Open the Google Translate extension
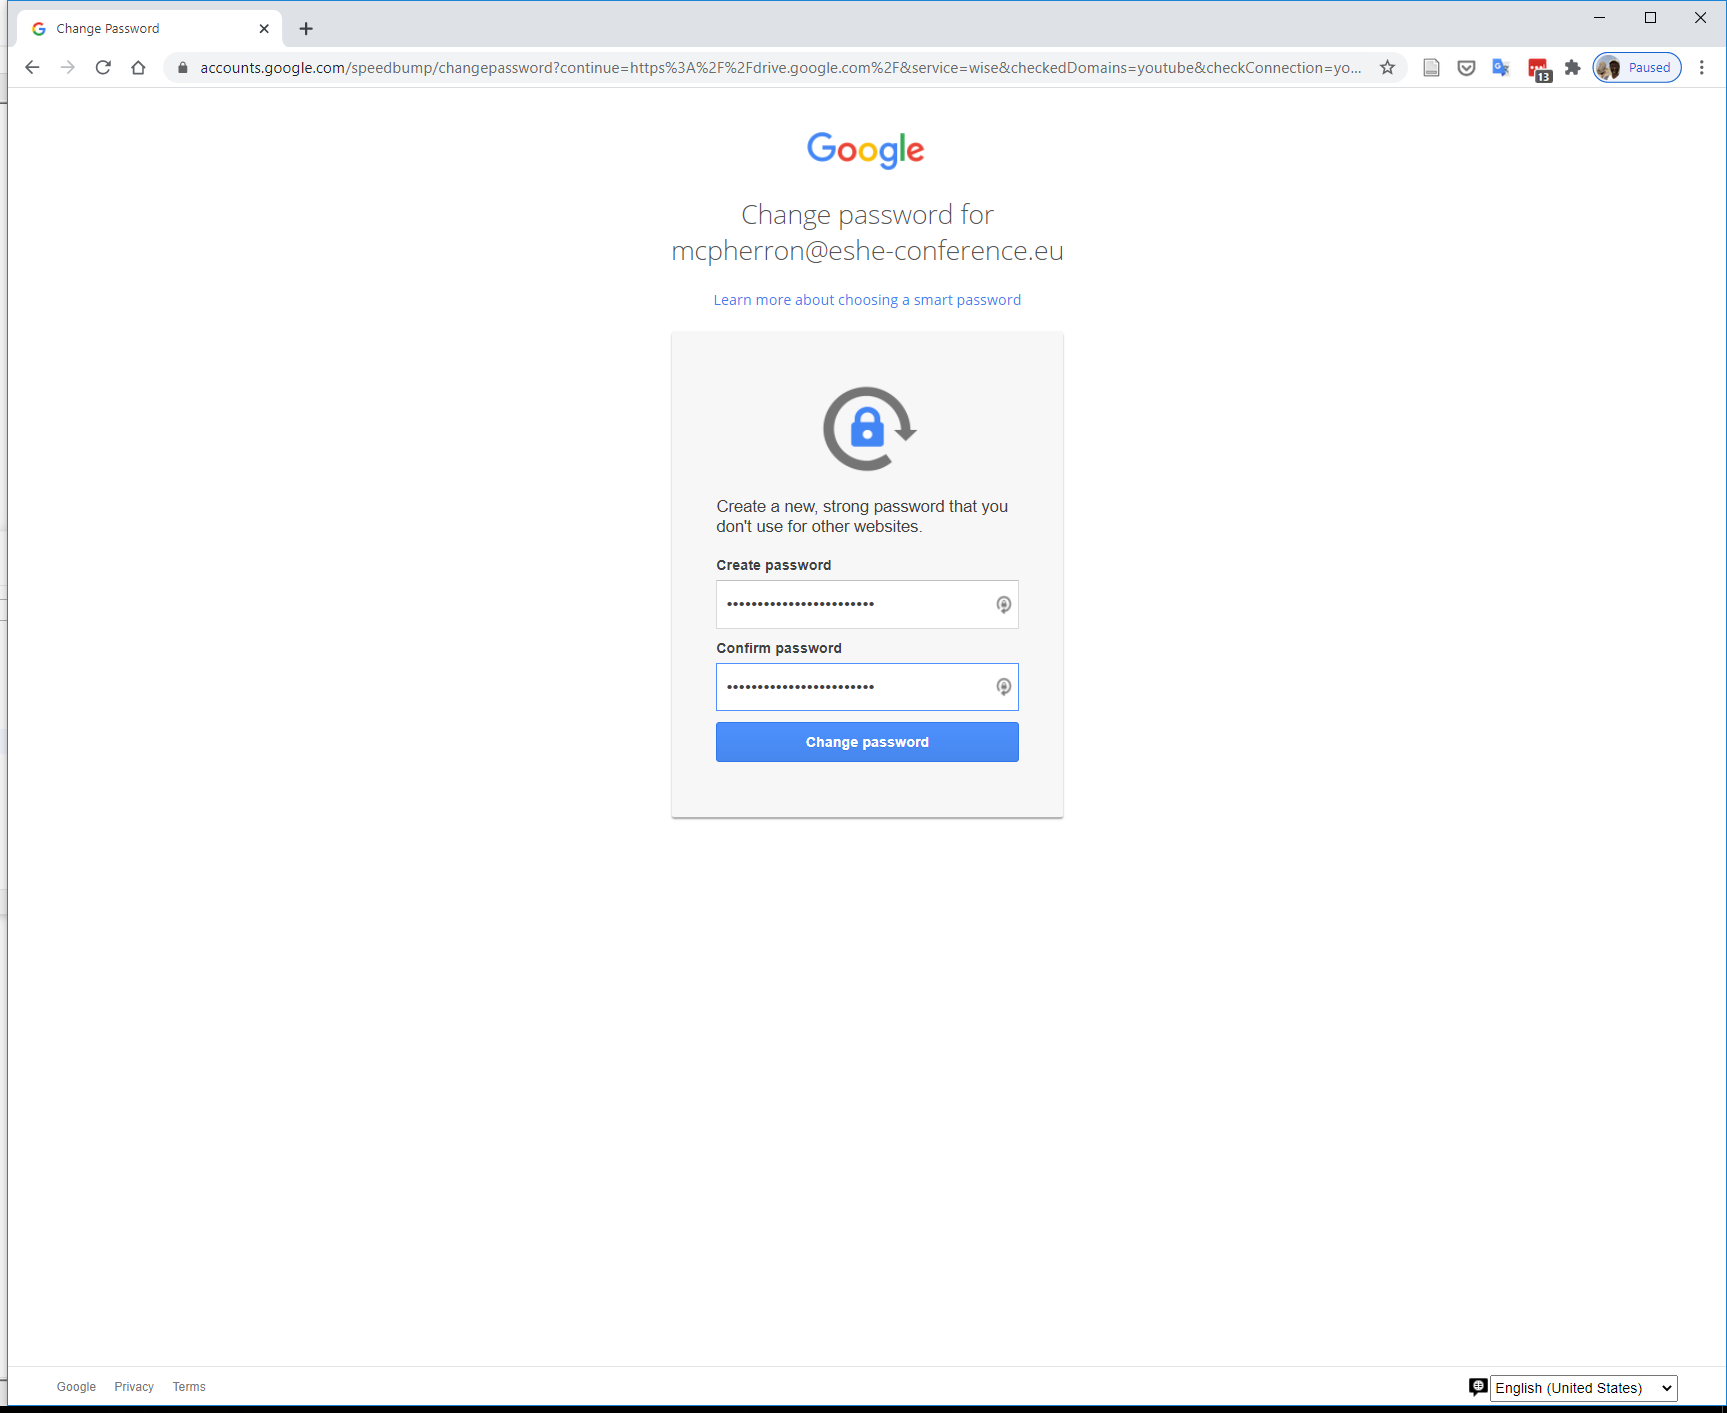The height and width of the screenshot is (1413, 1727). (1501, 68)
